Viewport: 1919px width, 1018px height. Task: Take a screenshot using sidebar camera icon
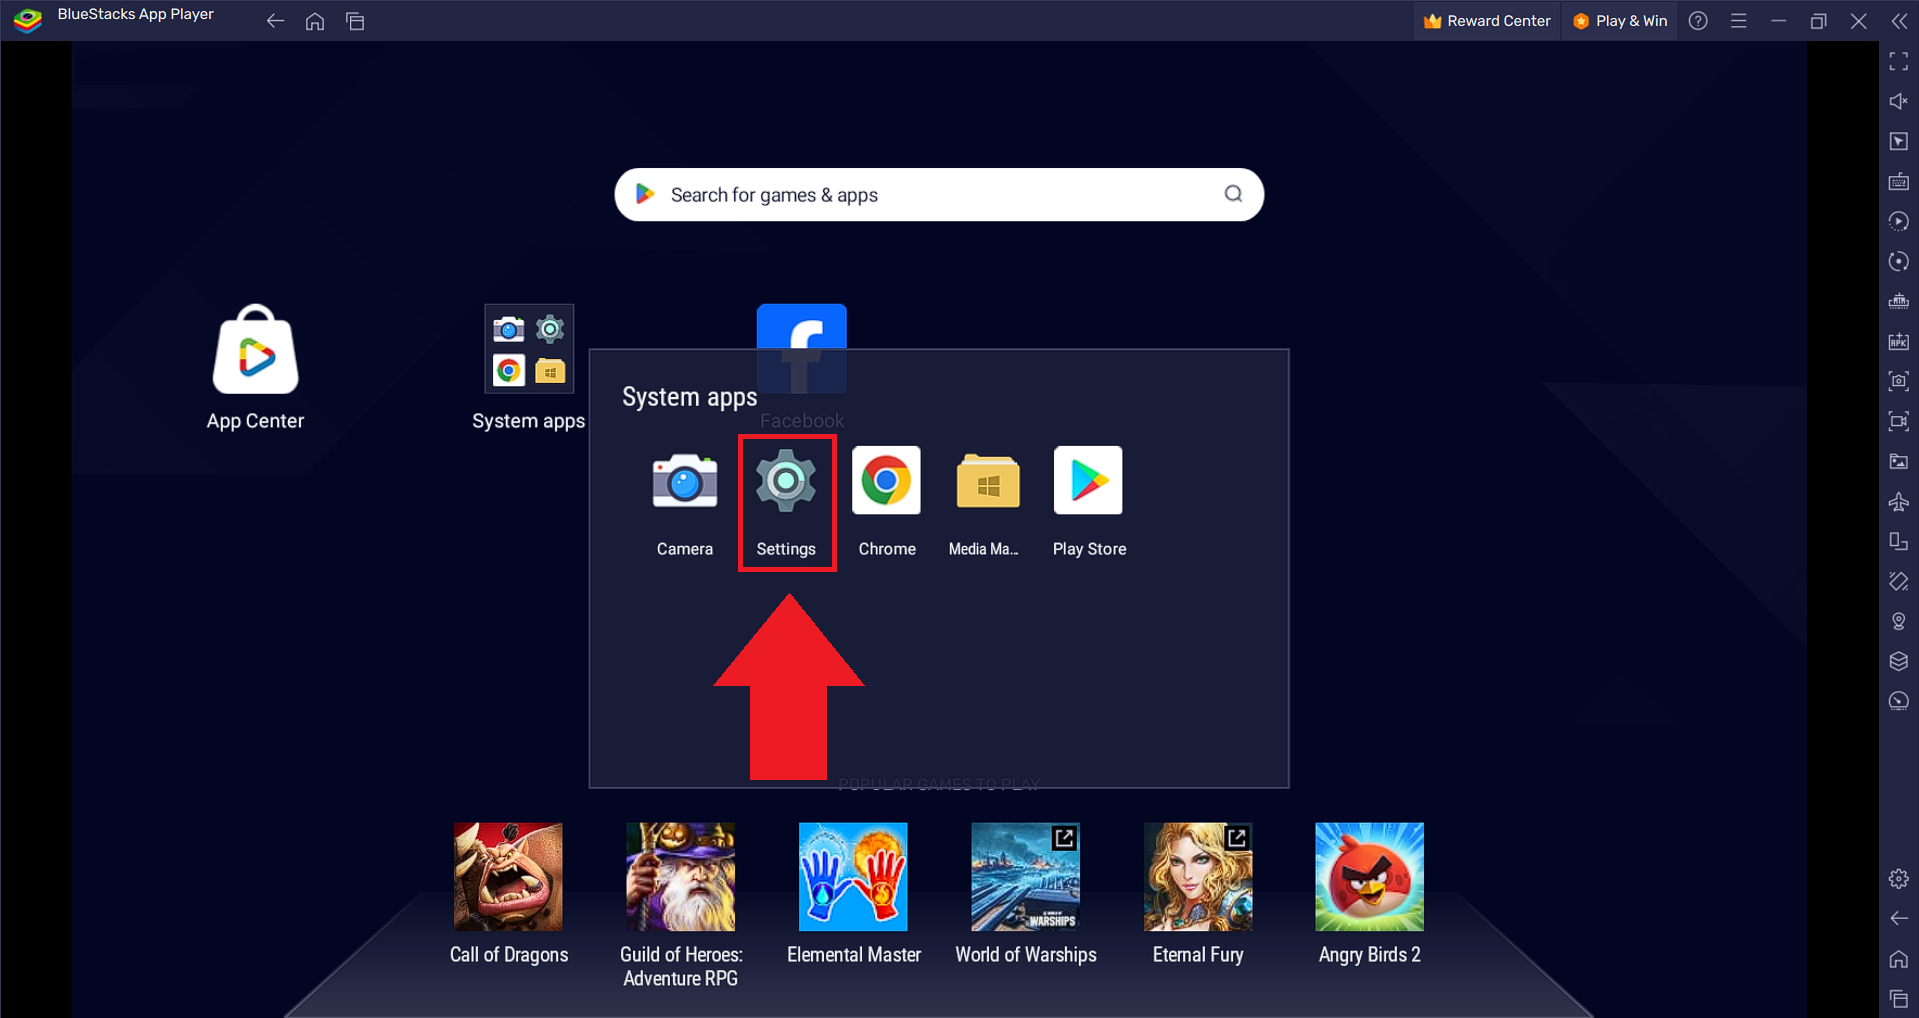point(1899,381)
